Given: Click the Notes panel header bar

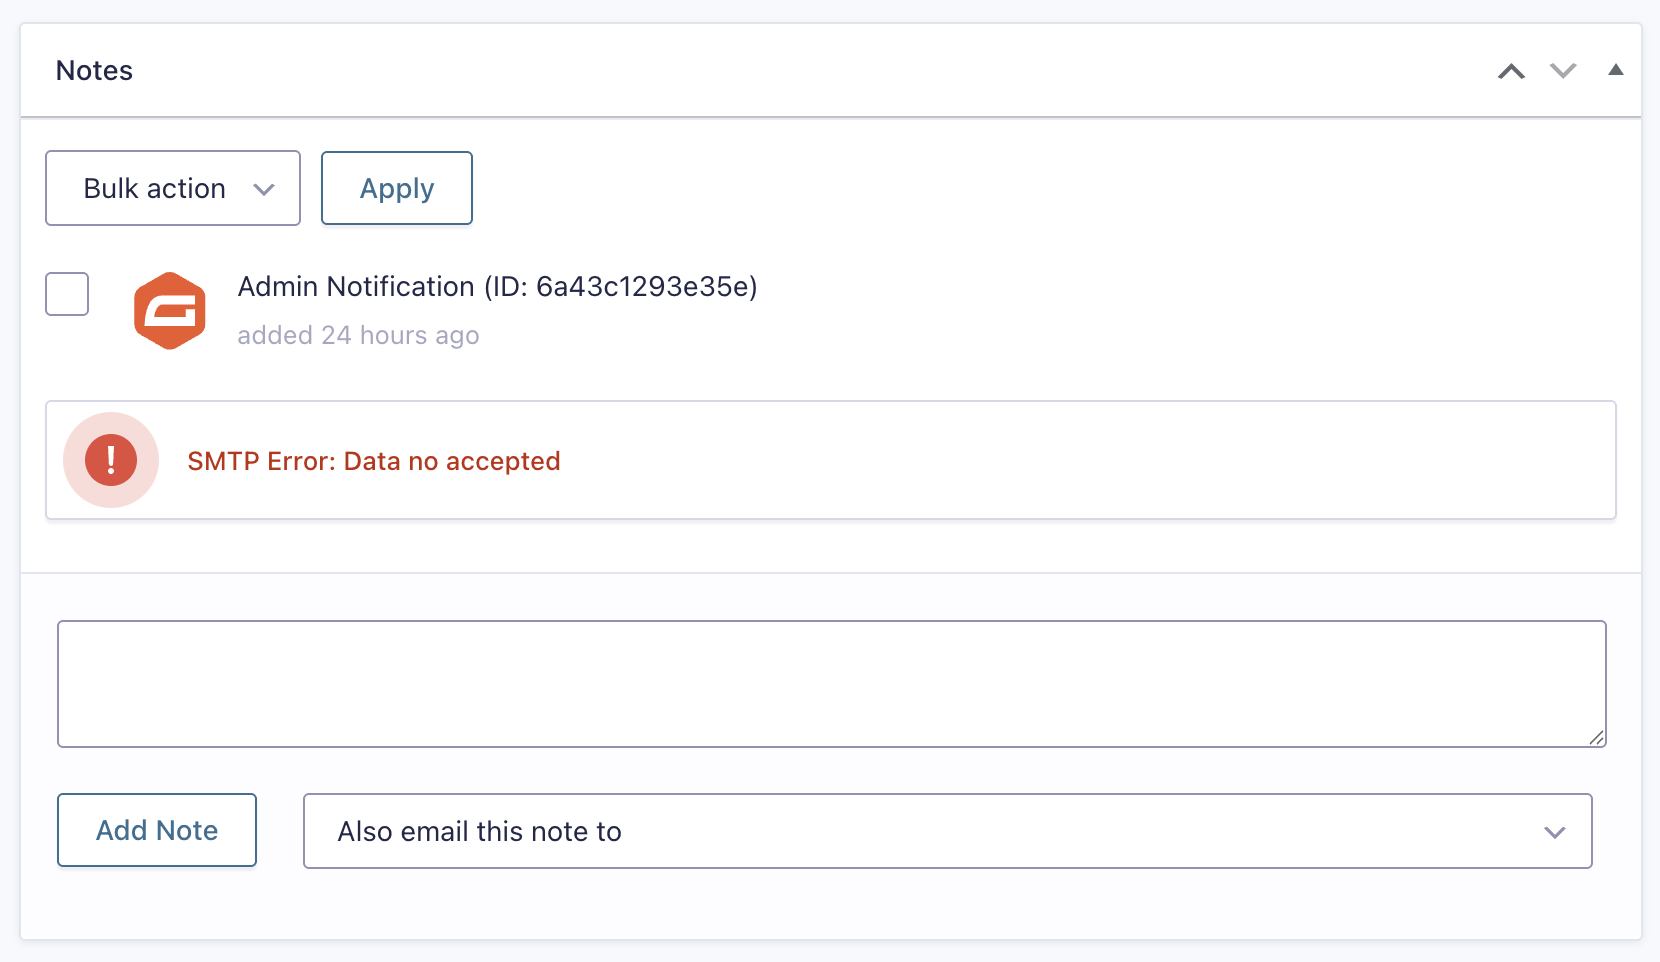Looking at the screenshot, I should (831, 70).
